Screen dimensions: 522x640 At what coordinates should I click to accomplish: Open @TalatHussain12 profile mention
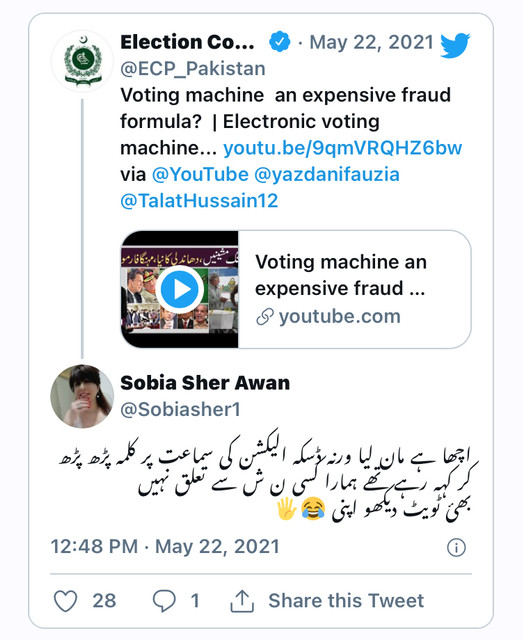coord(199,201)
